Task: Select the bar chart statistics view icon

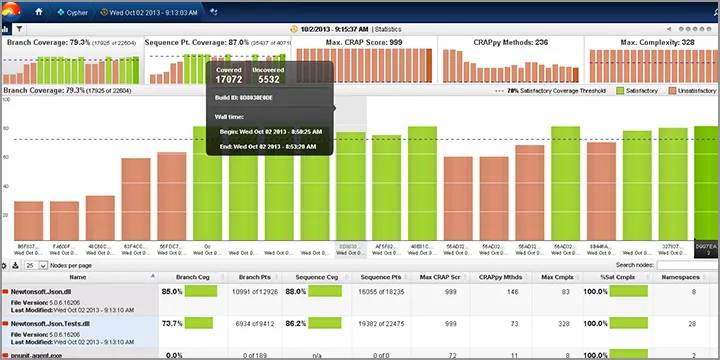Action: [5, 29]
